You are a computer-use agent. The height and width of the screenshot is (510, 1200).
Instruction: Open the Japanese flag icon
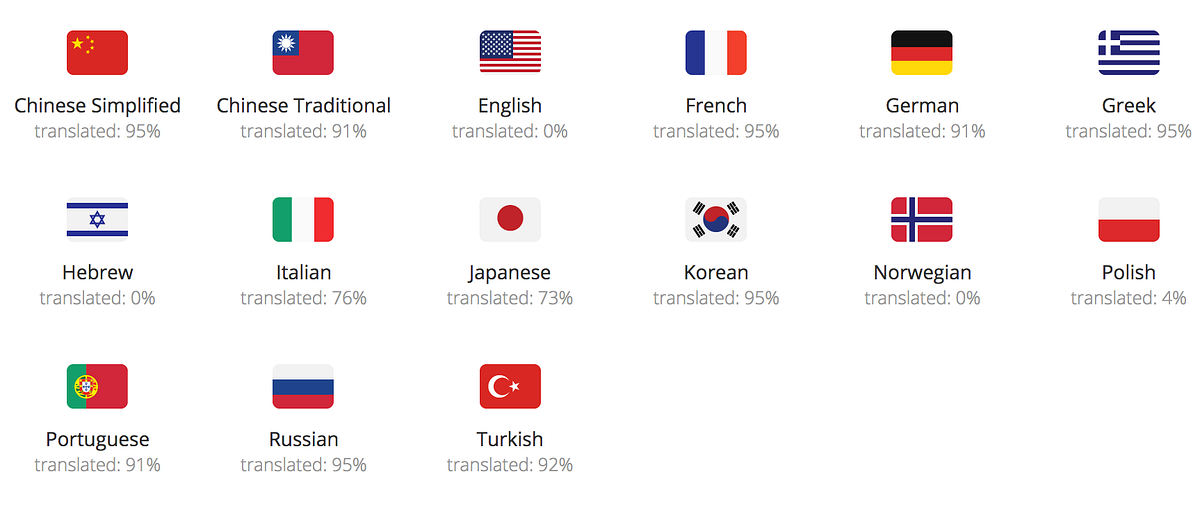510,220
